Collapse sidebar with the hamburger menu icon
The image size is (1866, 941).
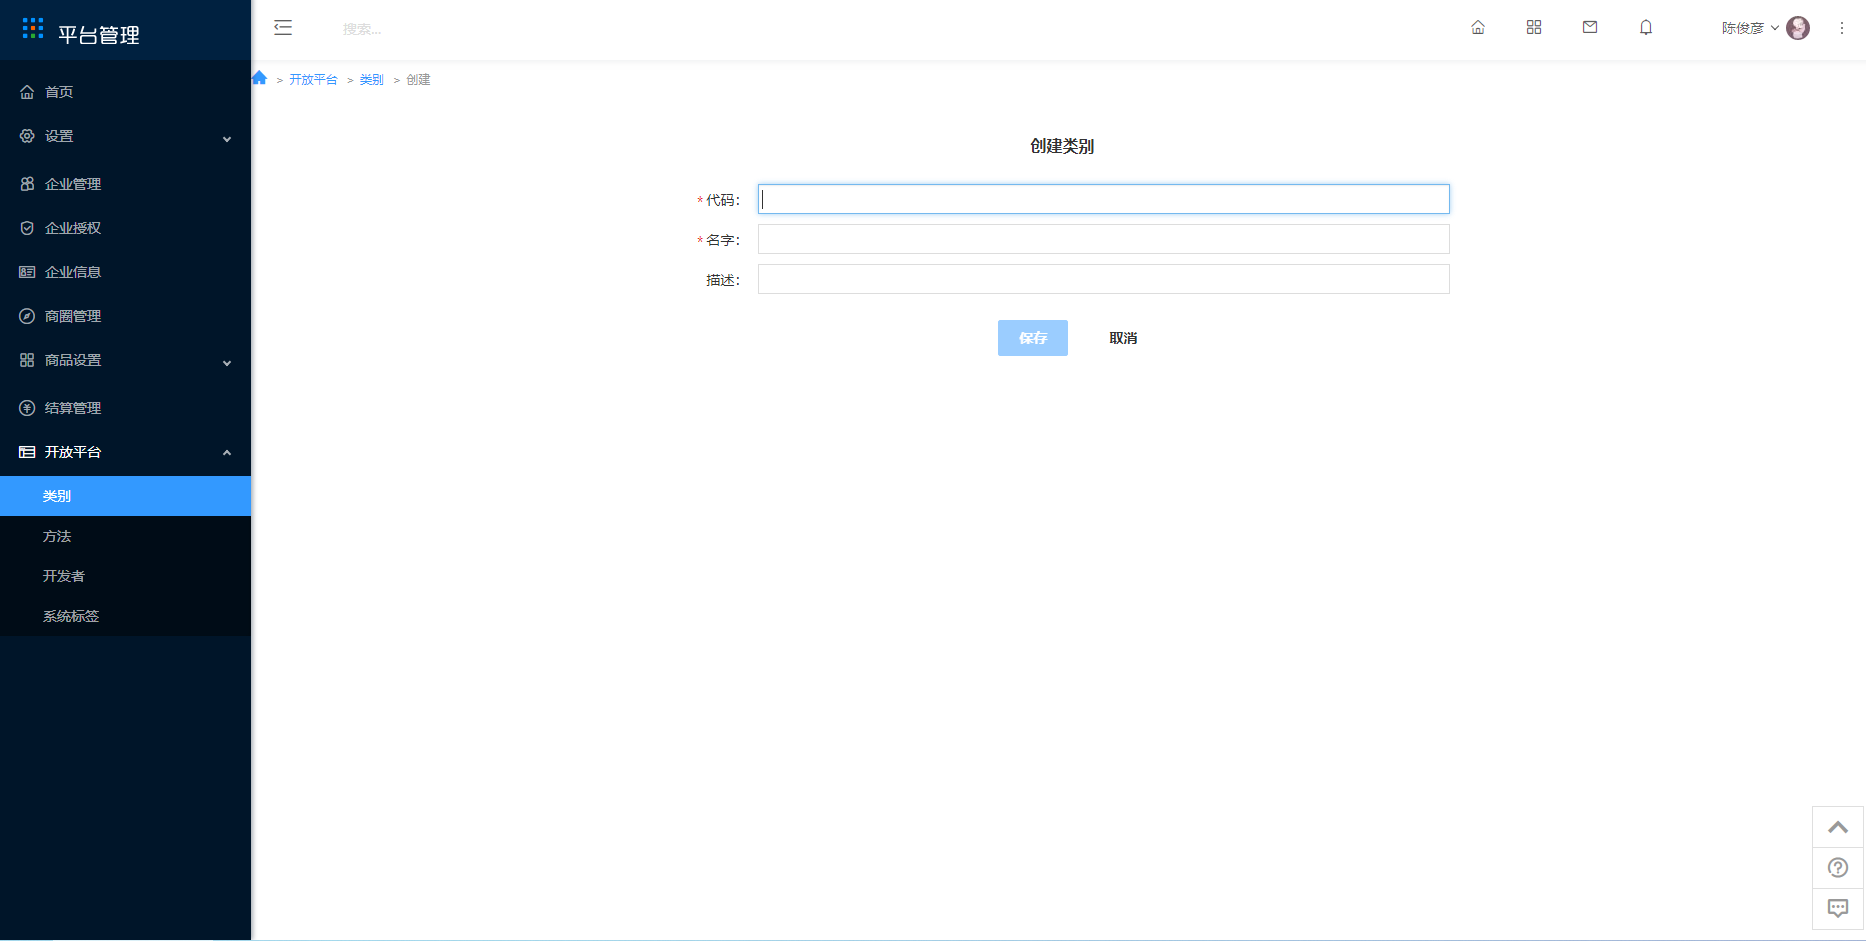[x=283, y=28]
